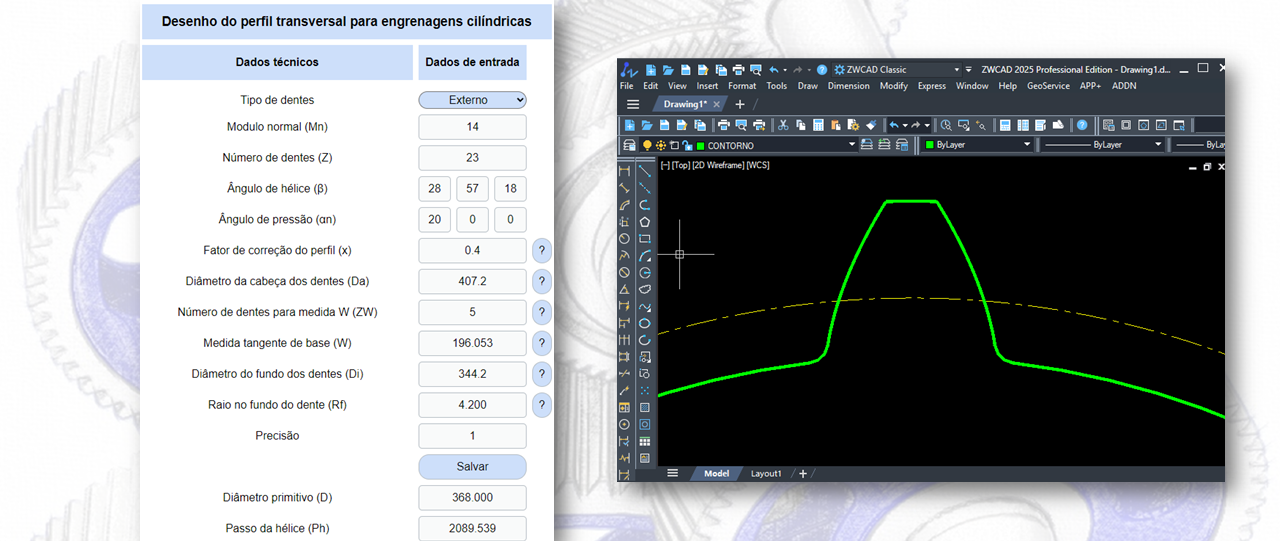Click the Cut scissors icon
Screen dimensions: 1280x541
(x=783, y=125)
